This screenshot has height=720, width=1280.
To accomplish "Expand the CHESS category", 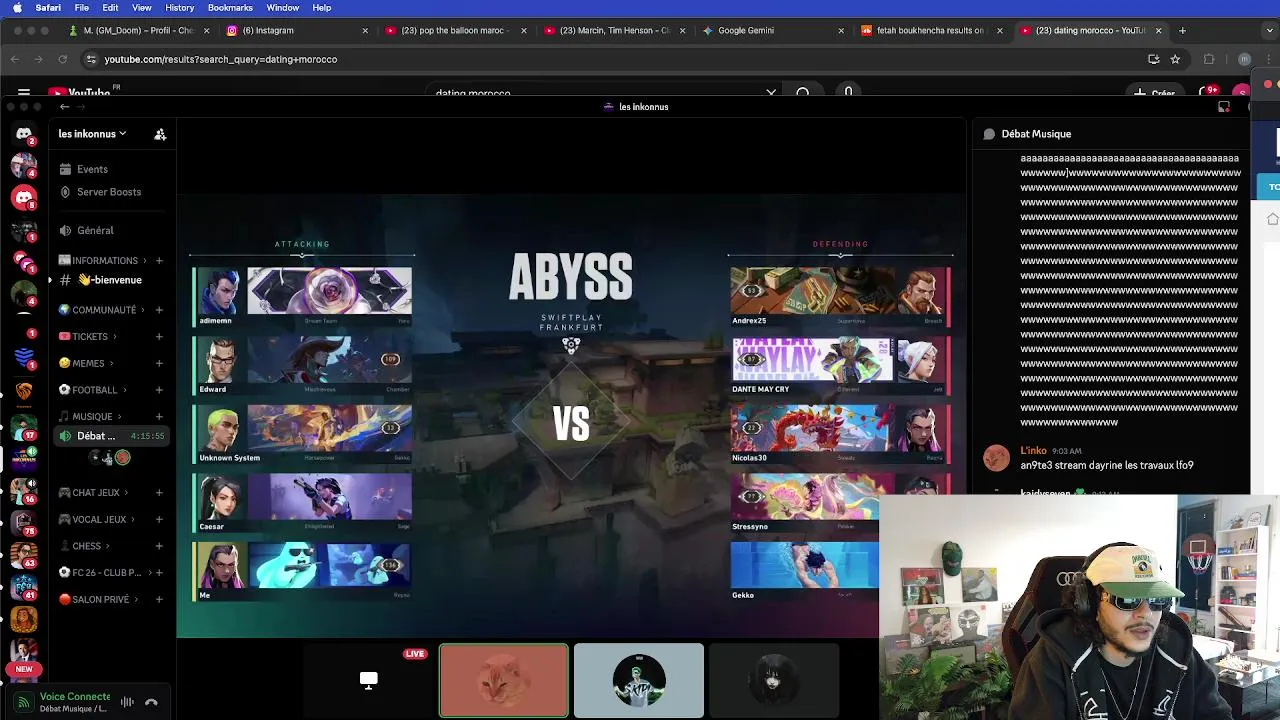I will pos(86,547).
